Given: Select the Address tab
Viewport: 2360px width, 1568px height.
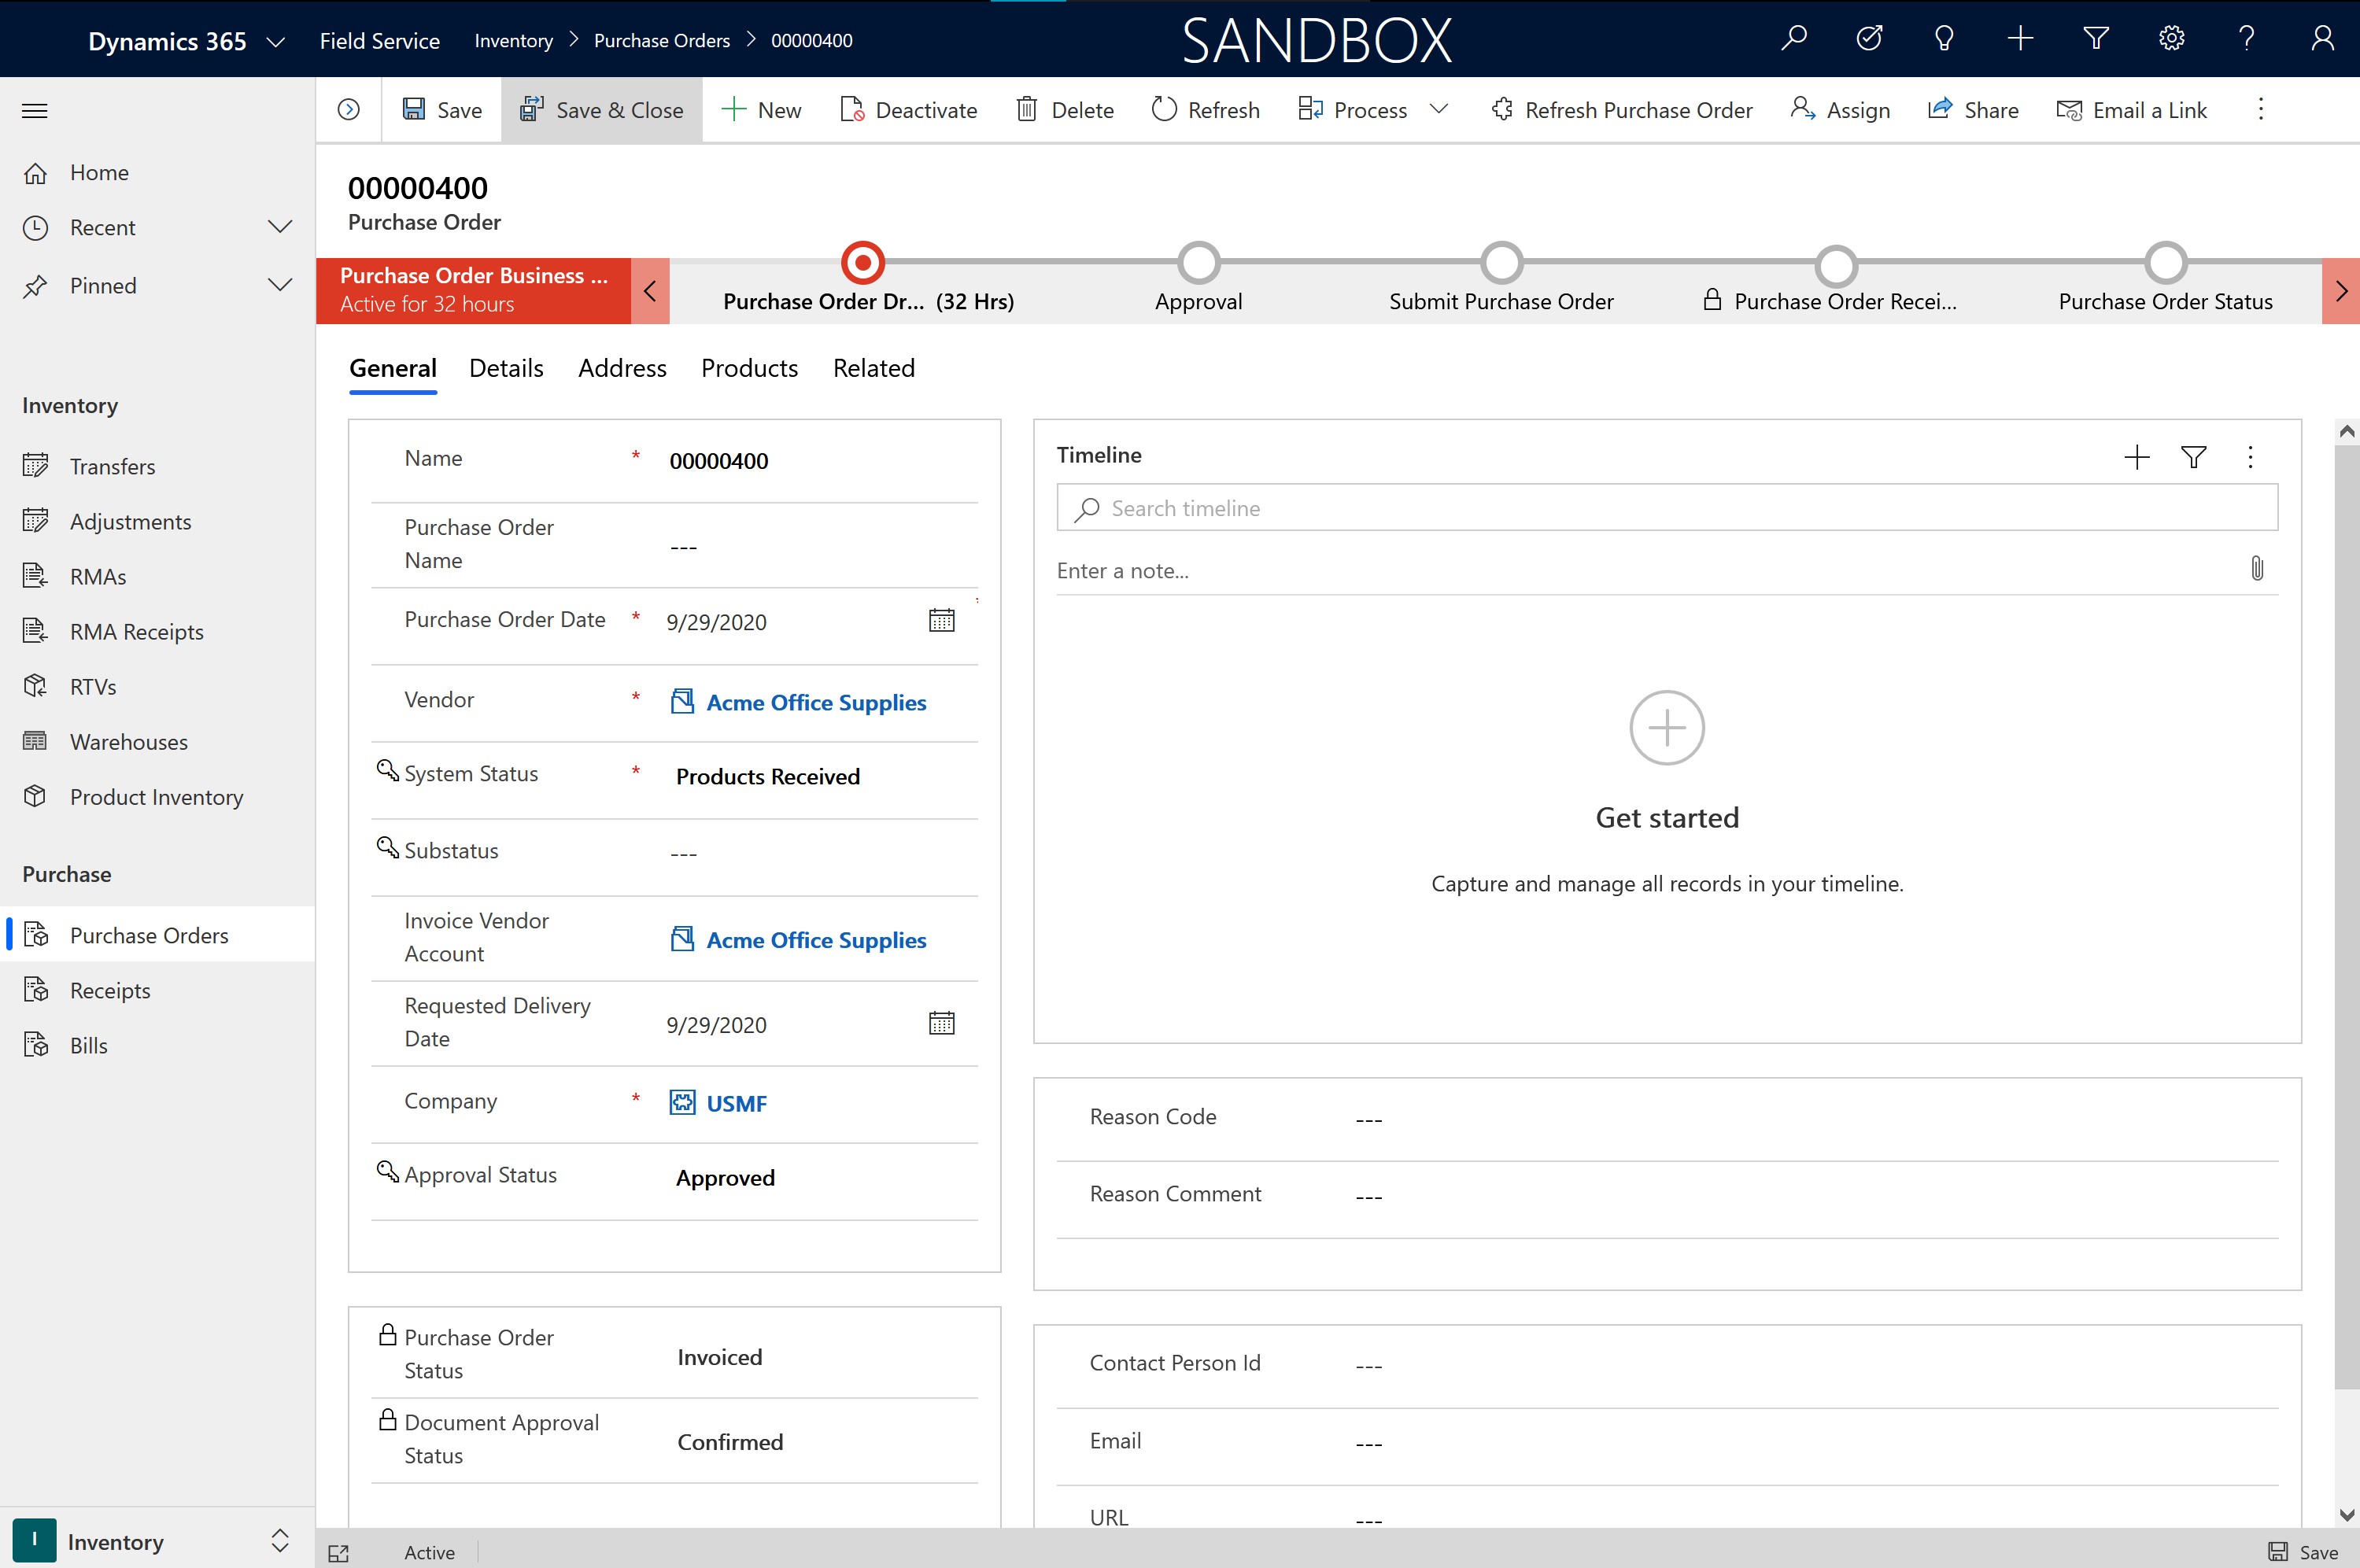Looking at the screenshot, I should (x=622, y=367).
